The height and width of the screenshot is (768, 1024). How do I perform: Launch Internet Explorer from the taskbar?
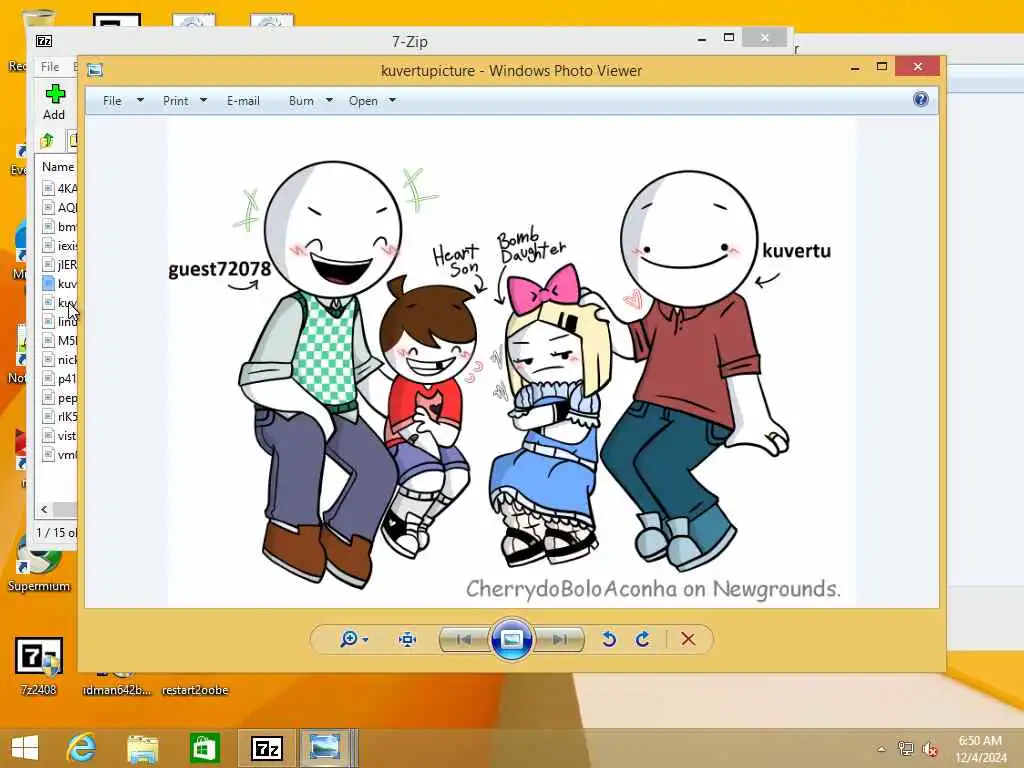coord(82,748)
